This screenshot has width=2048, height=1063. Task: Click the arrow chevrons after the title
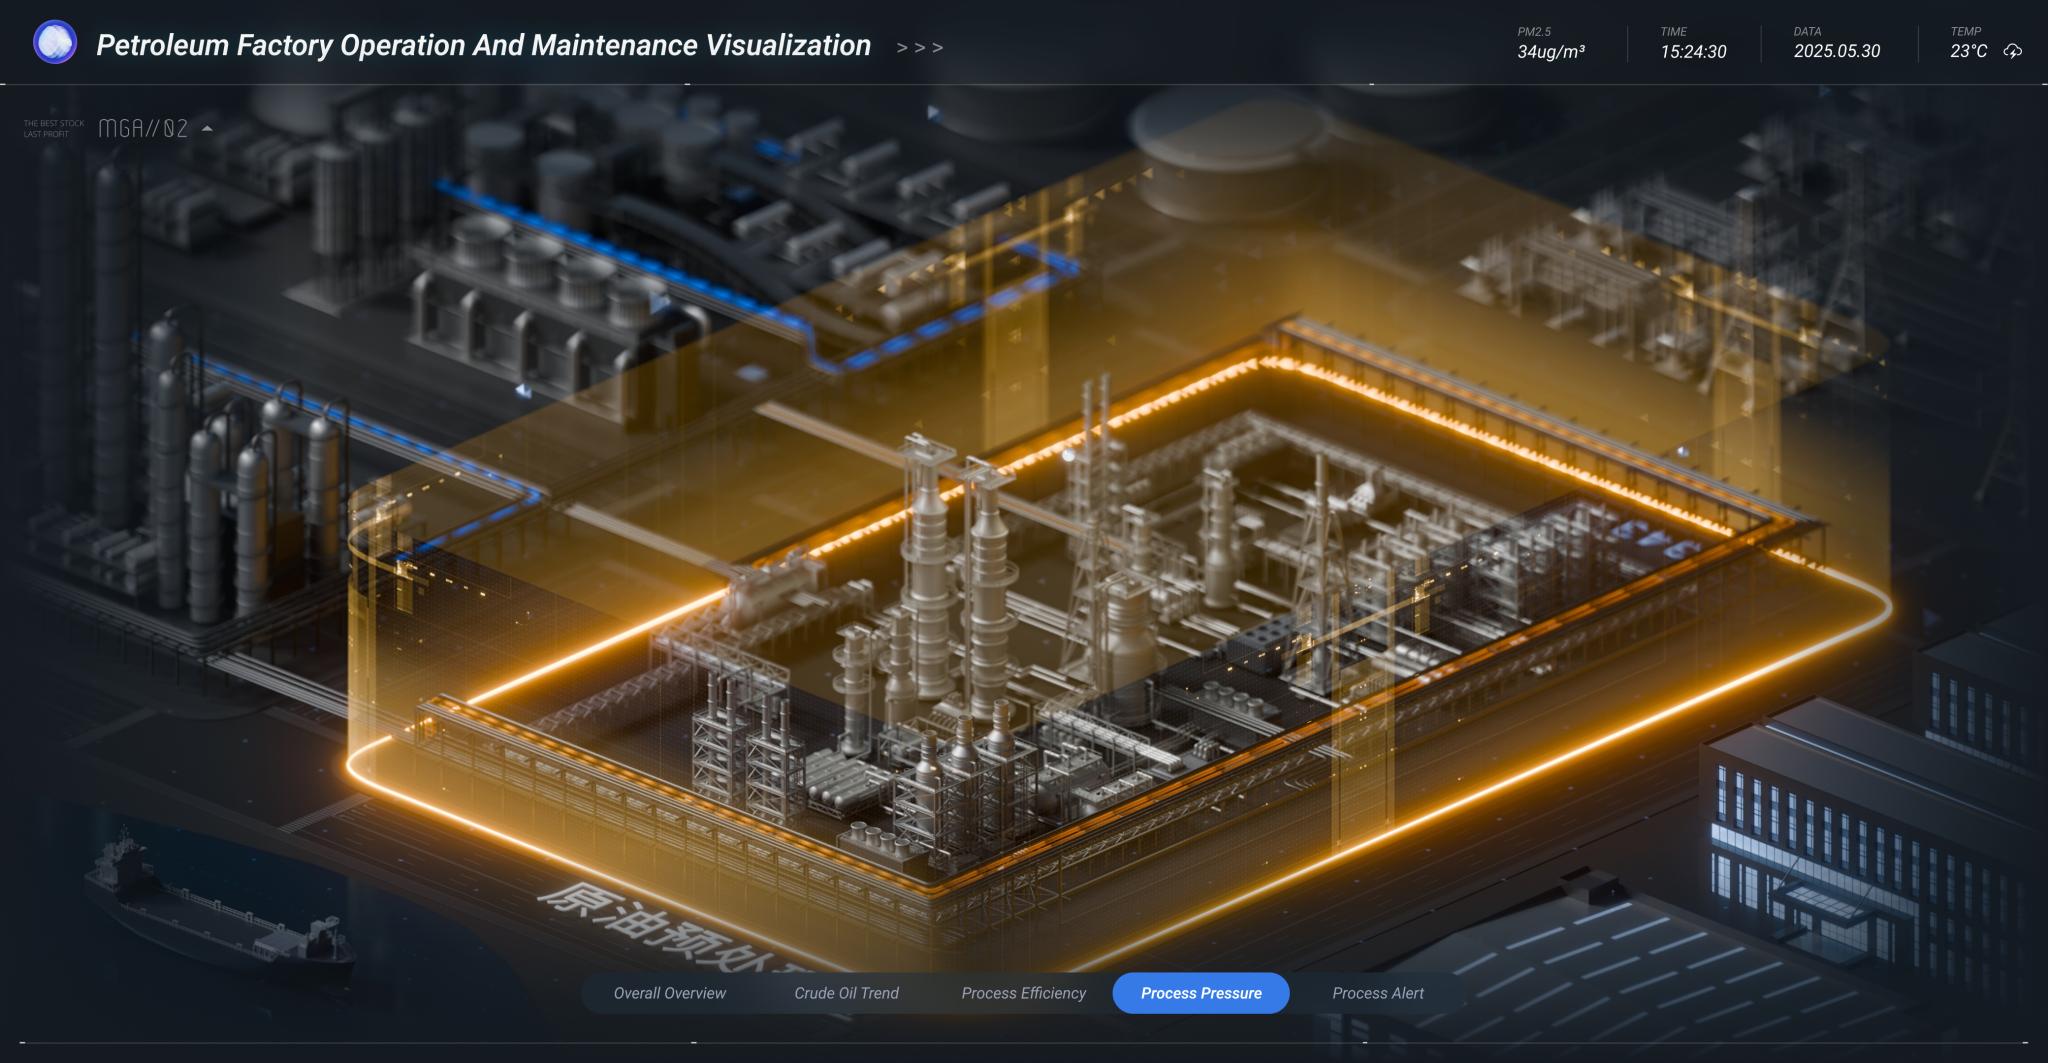(920, 46)
